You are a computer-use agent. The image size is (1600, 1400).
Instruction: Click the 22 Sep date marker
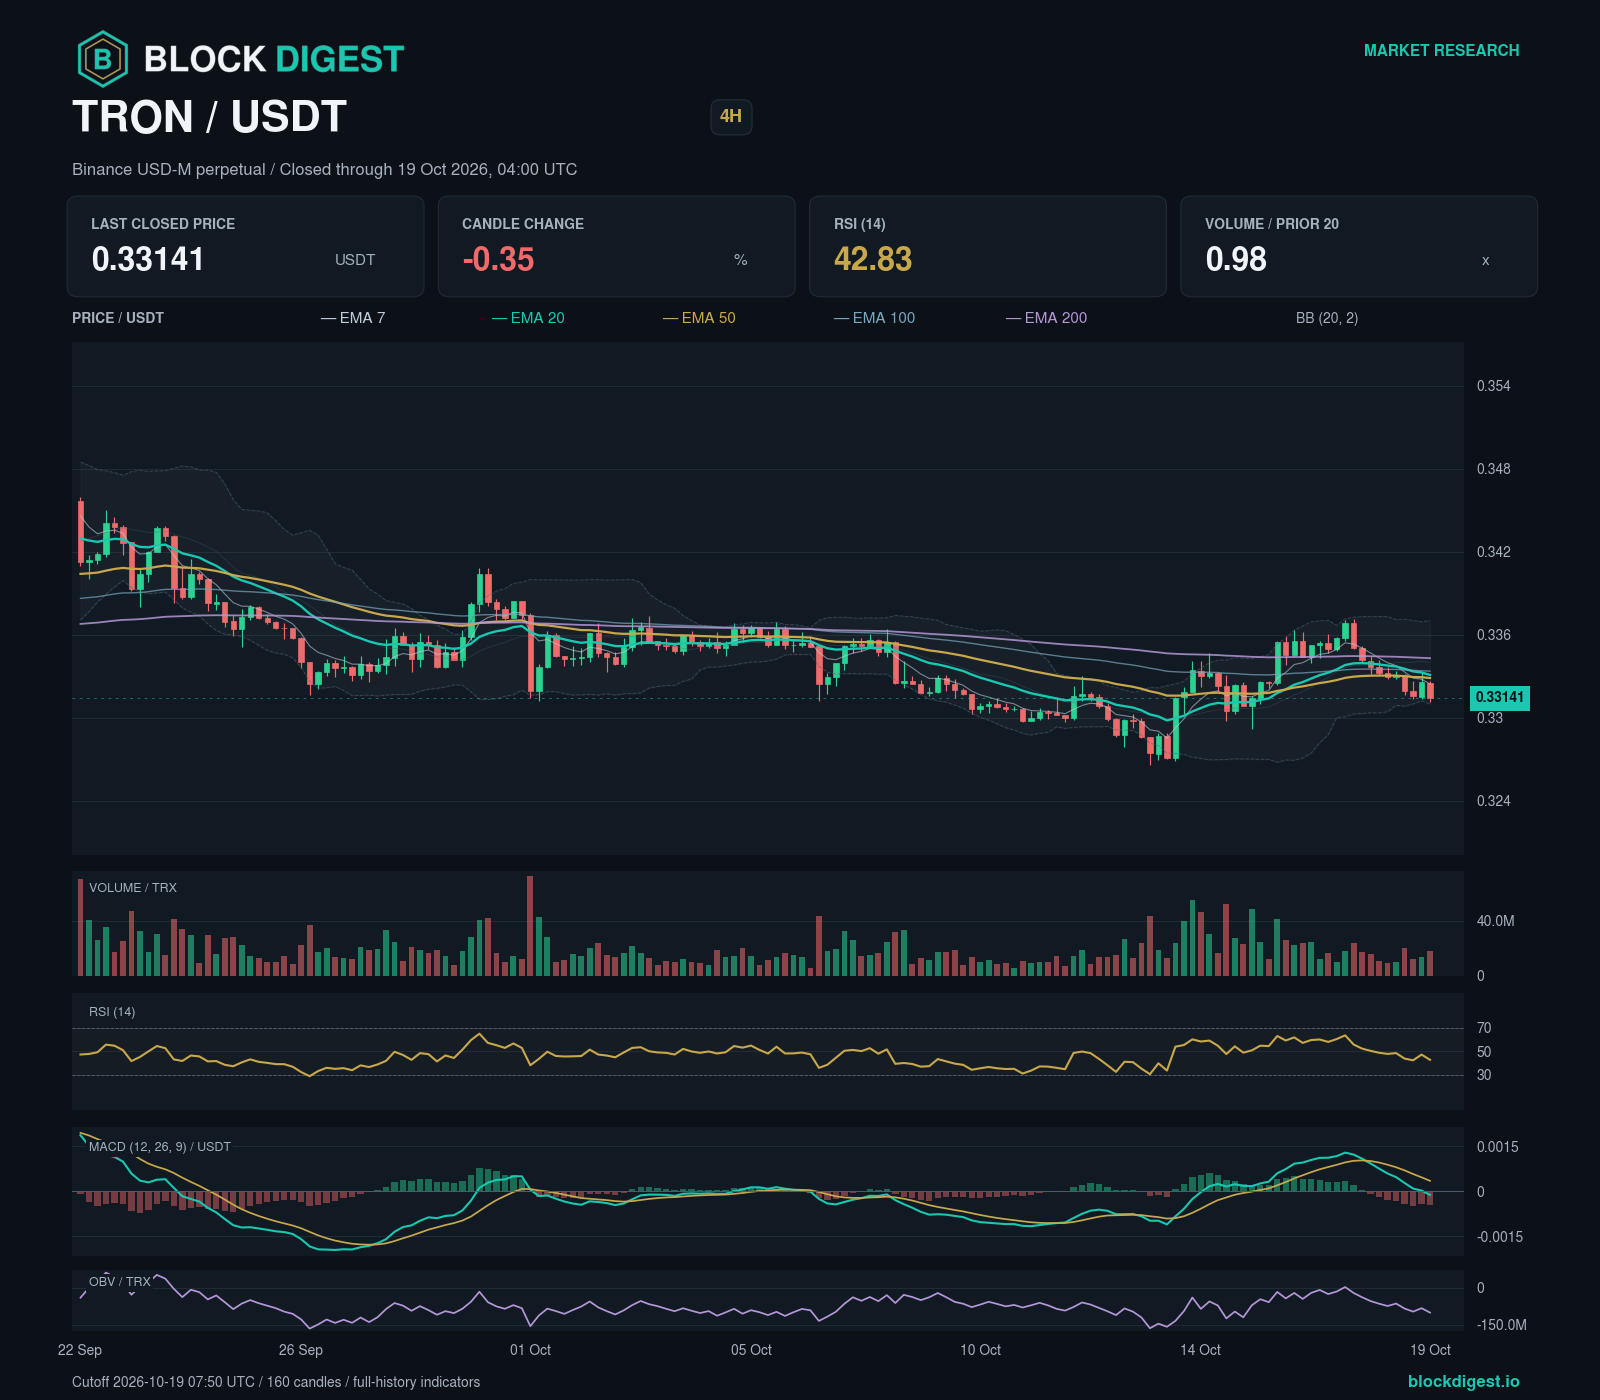[80, 1350]
